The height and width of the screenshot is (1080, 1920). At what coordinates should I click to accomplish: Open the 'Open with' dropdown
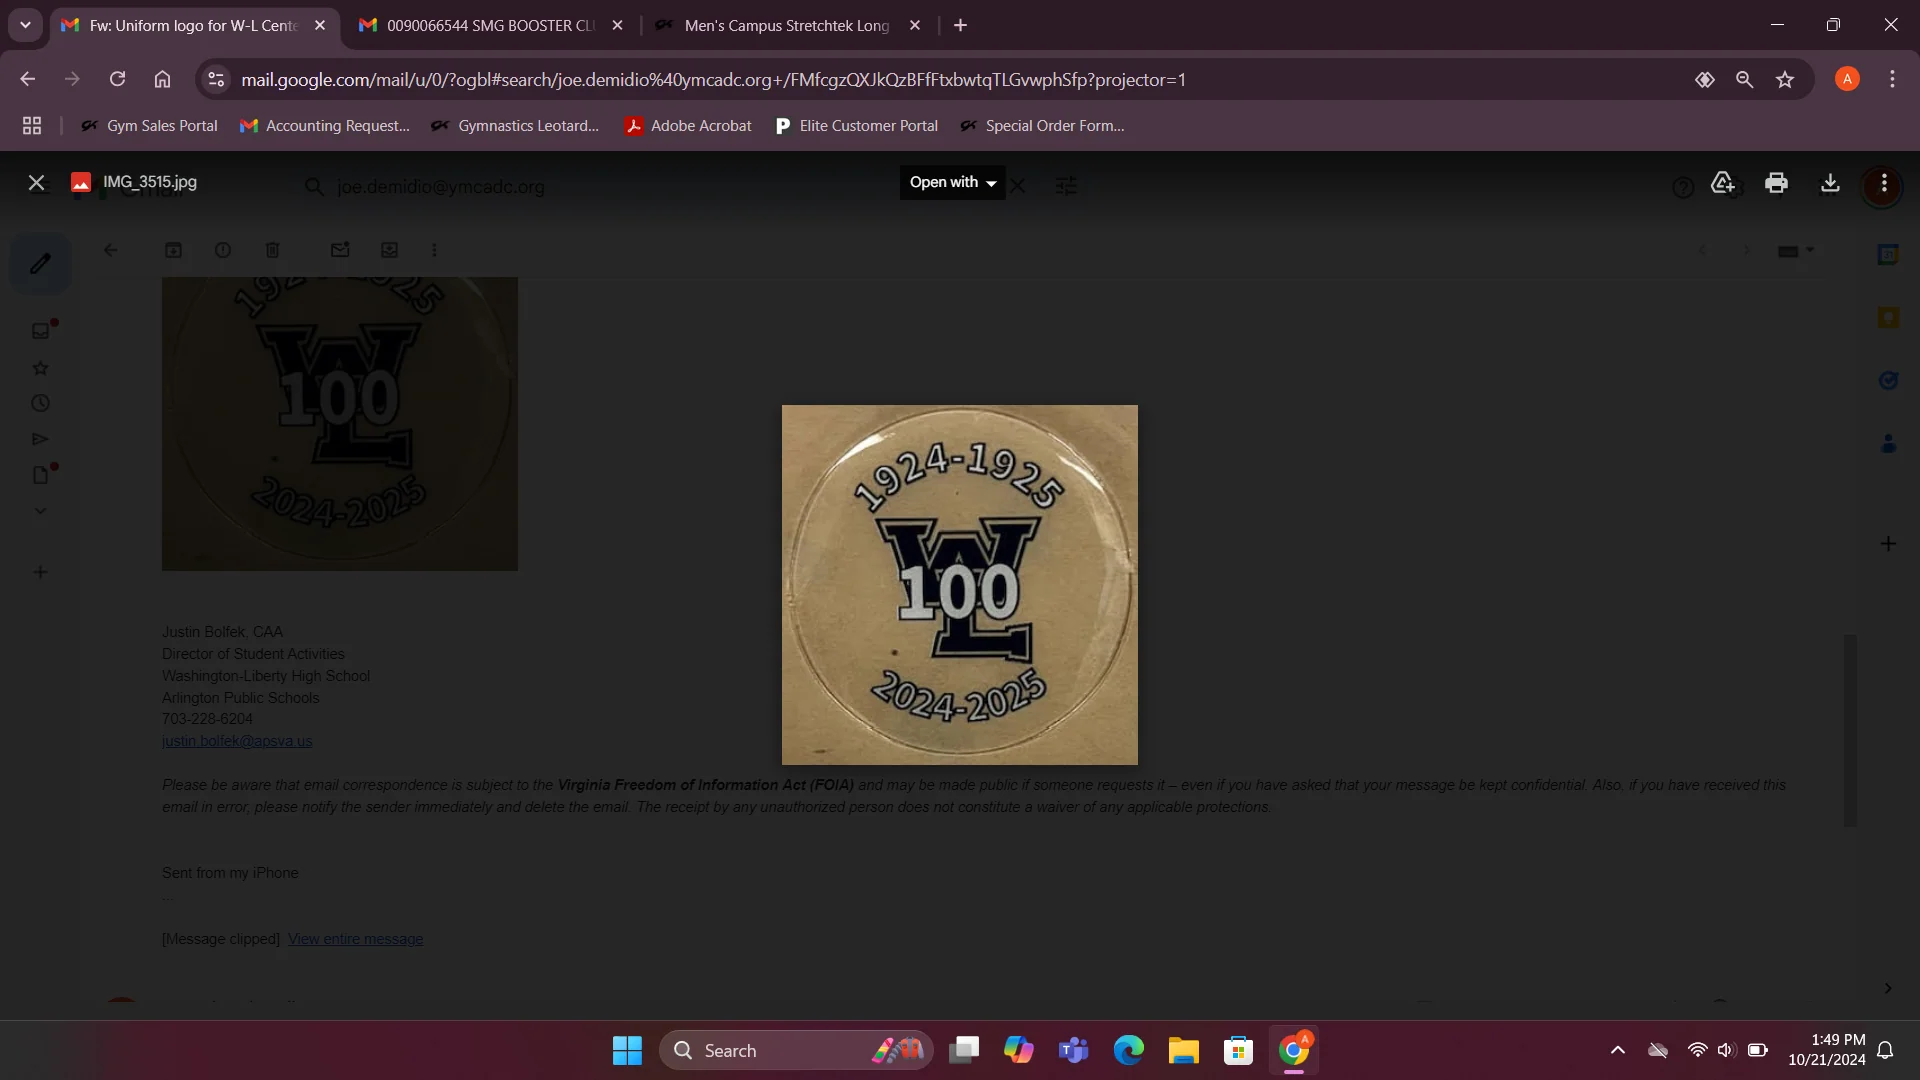(x=953, y=183)
